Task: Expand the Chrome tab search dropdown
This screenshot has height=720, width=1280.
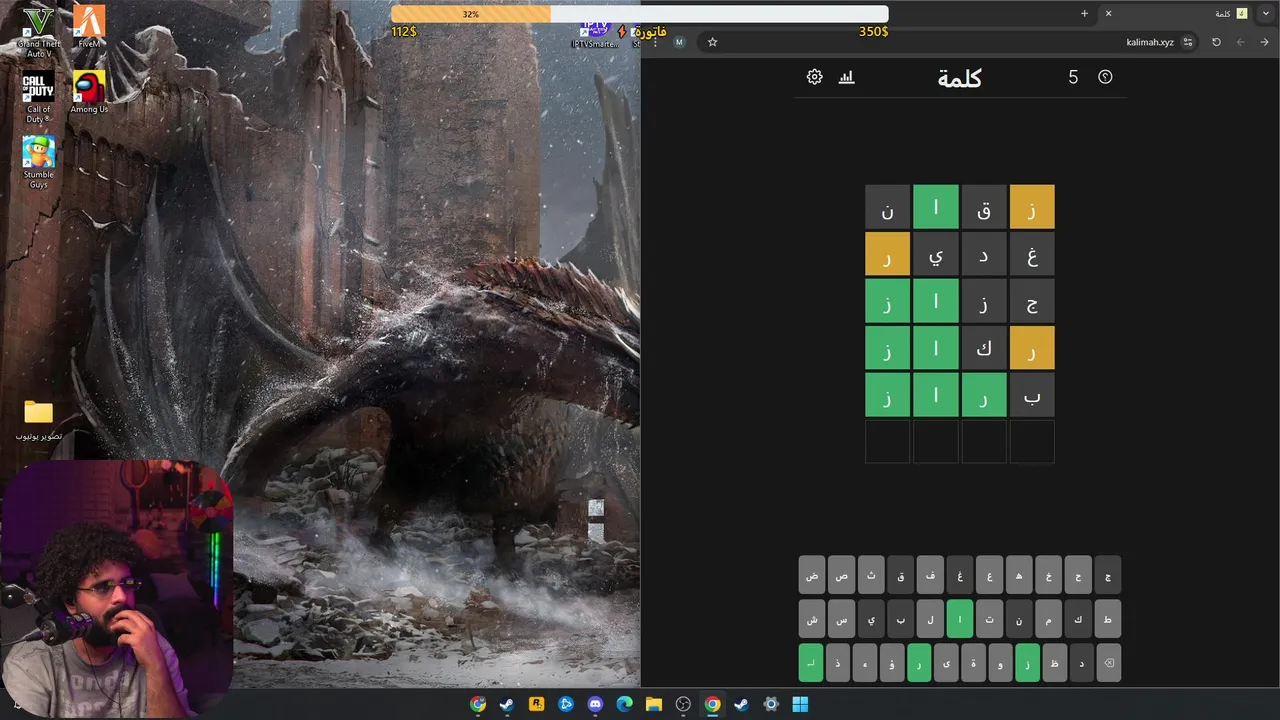Action: [1265, 13]
